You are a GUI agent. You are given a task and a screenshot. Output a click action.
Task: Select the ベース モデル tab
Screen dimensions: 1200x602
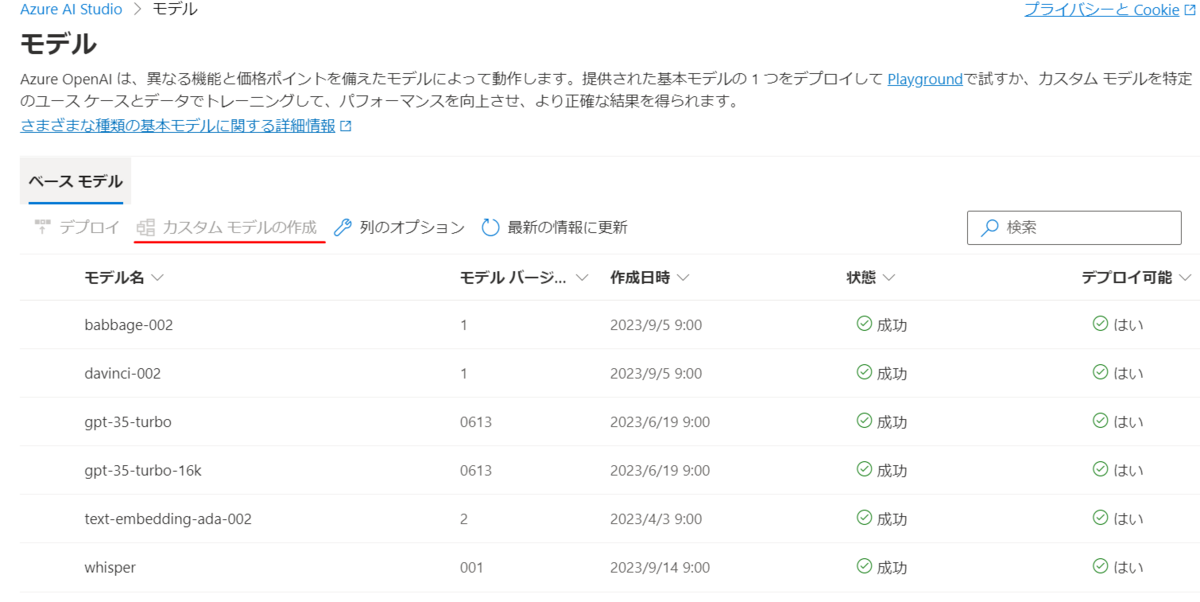coord(75,181)
